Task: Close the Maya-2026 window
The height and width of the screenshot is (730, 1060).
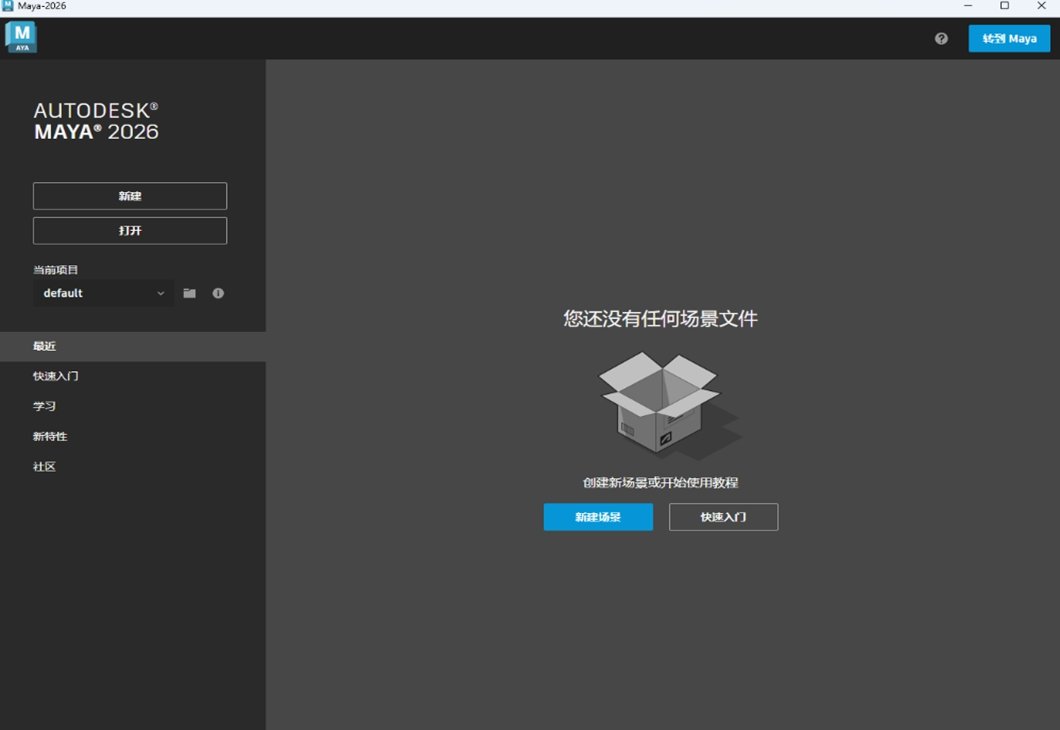Action: tap(1041, 6)
